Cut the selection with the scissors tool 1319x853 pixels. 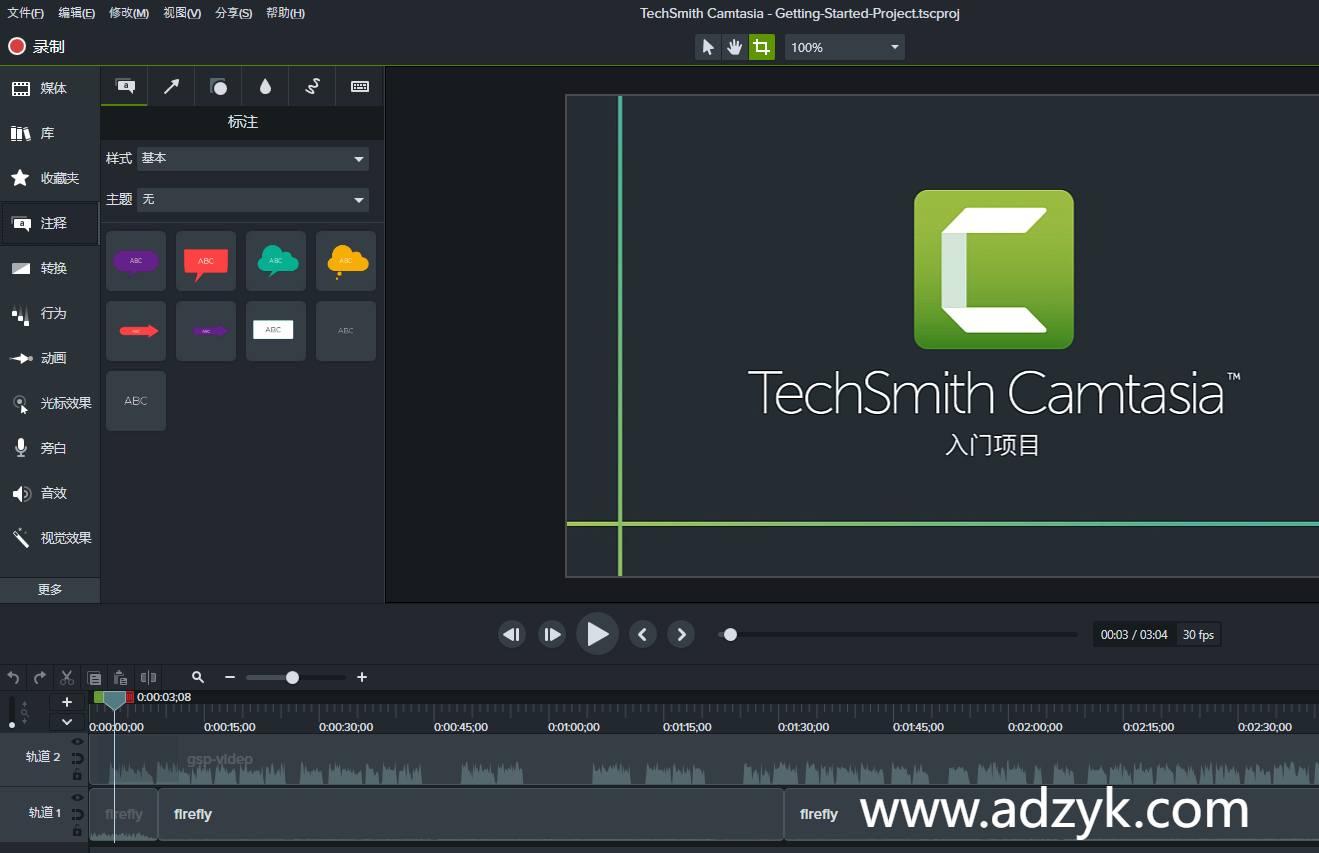tap(66, 677)
